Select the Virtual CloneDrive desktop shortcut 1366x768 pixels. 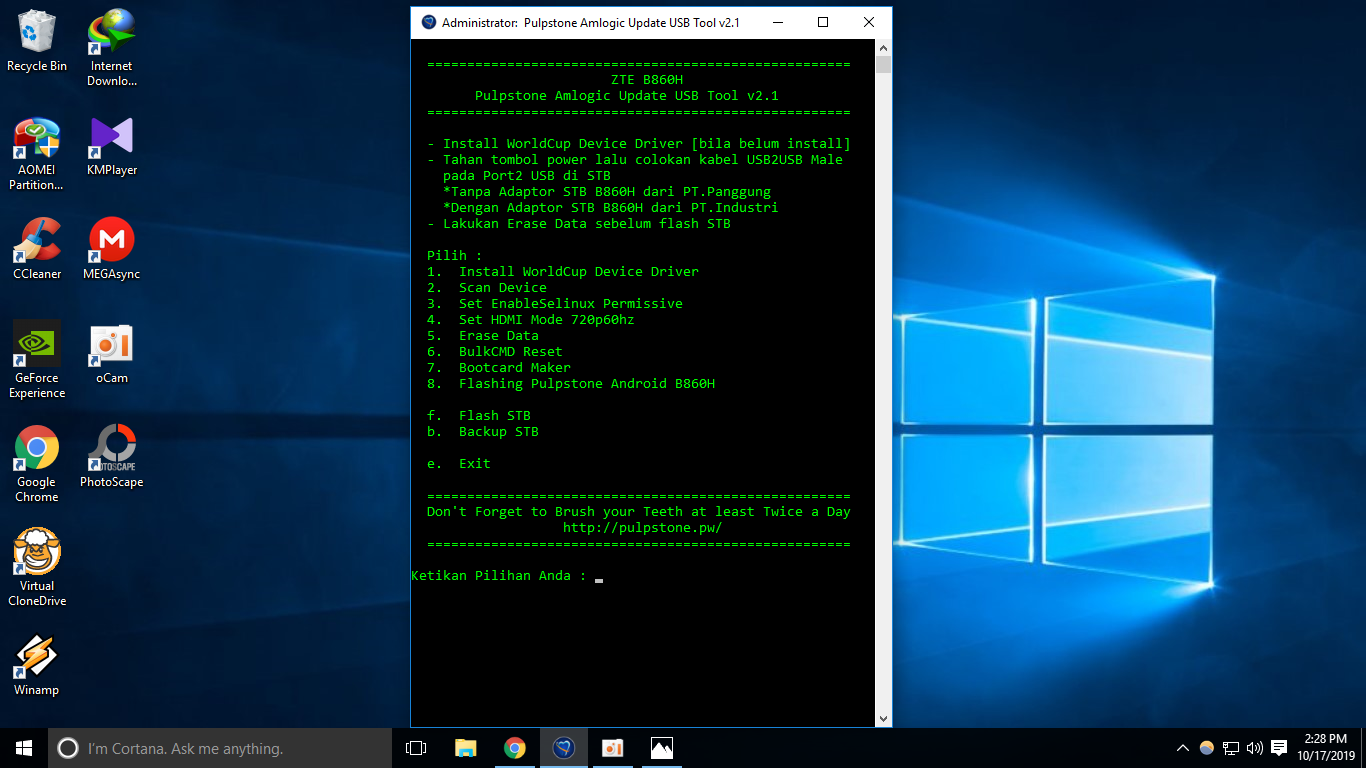(37, 568)
